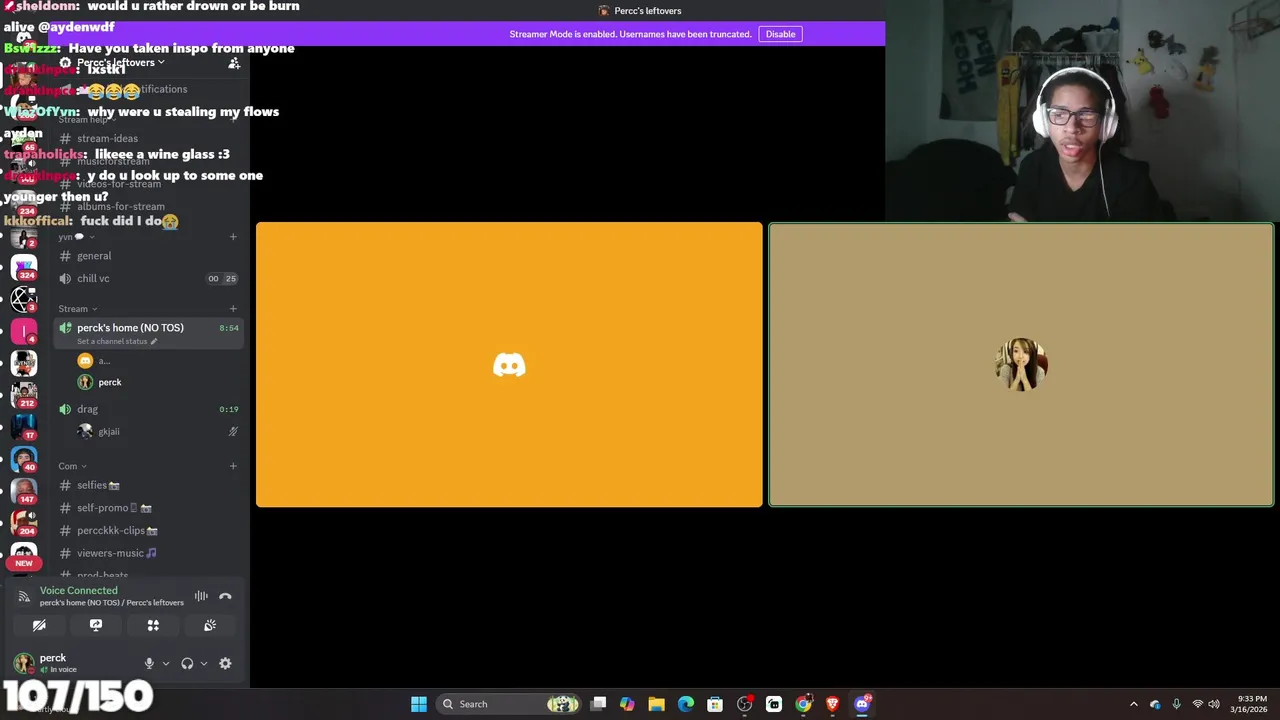Image resolution: width=1280 pixels, height=720 pixels.
Task: Show hidden system tray icons
Action: click(1133, 704)
